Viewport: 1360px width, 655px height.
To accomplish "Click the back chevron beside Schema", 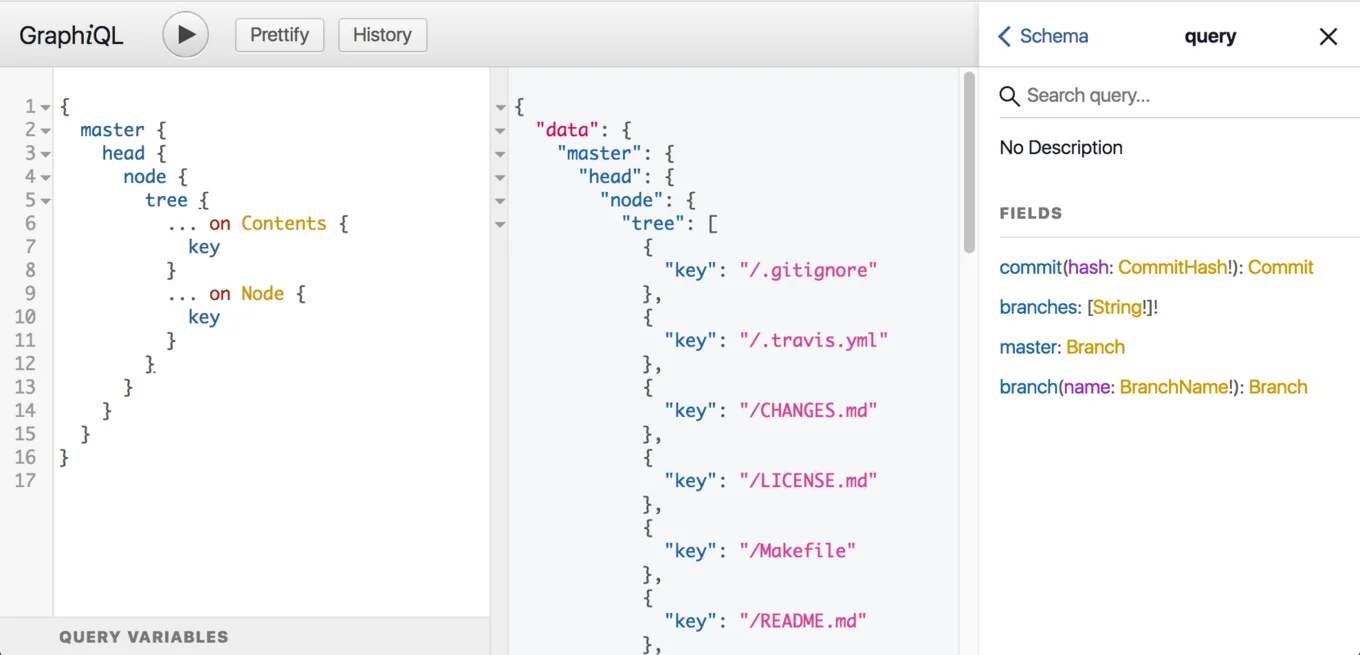I will coord(1003,35).
